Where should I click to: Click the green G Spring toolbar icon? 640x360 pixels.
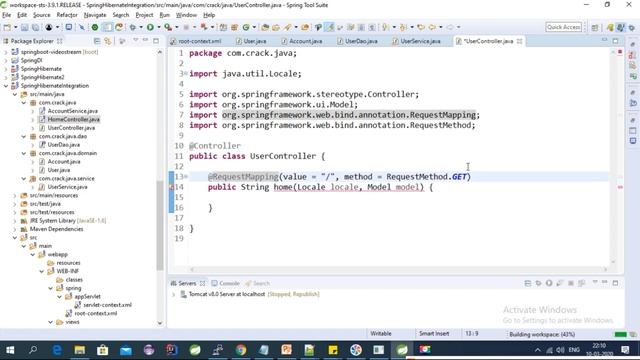(x=246, y=27)
